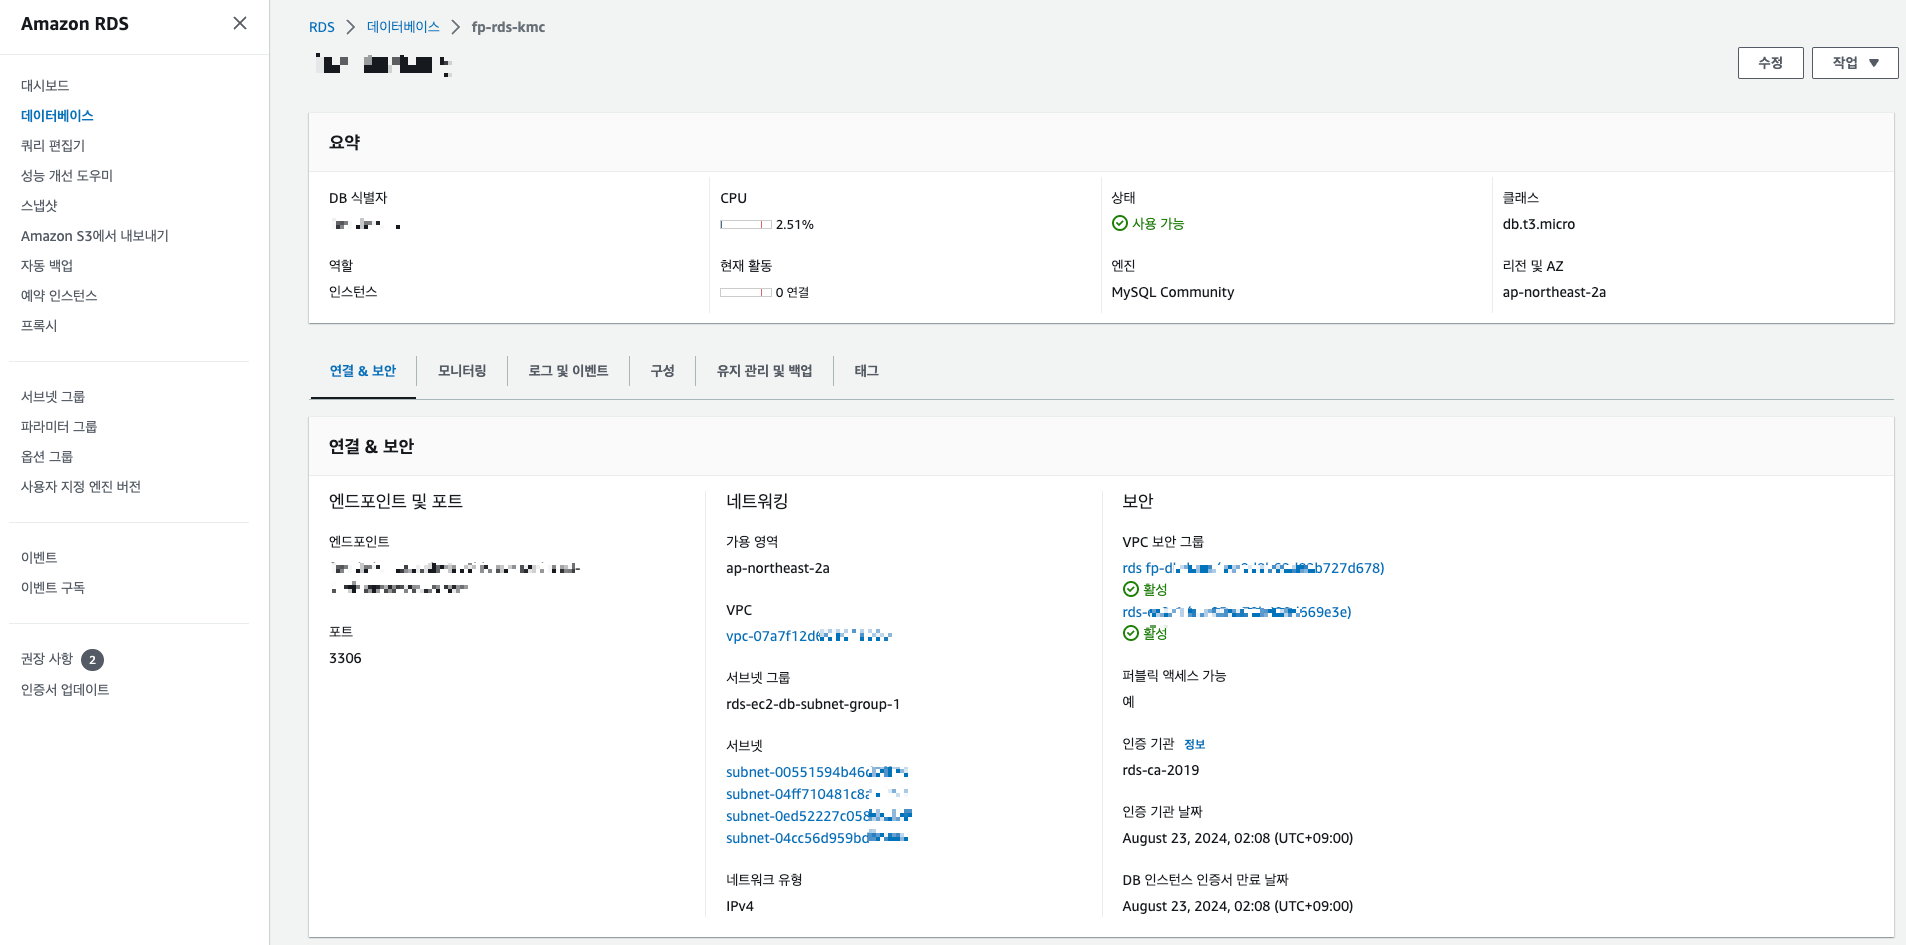Click the port value 3306

[345, 658]
